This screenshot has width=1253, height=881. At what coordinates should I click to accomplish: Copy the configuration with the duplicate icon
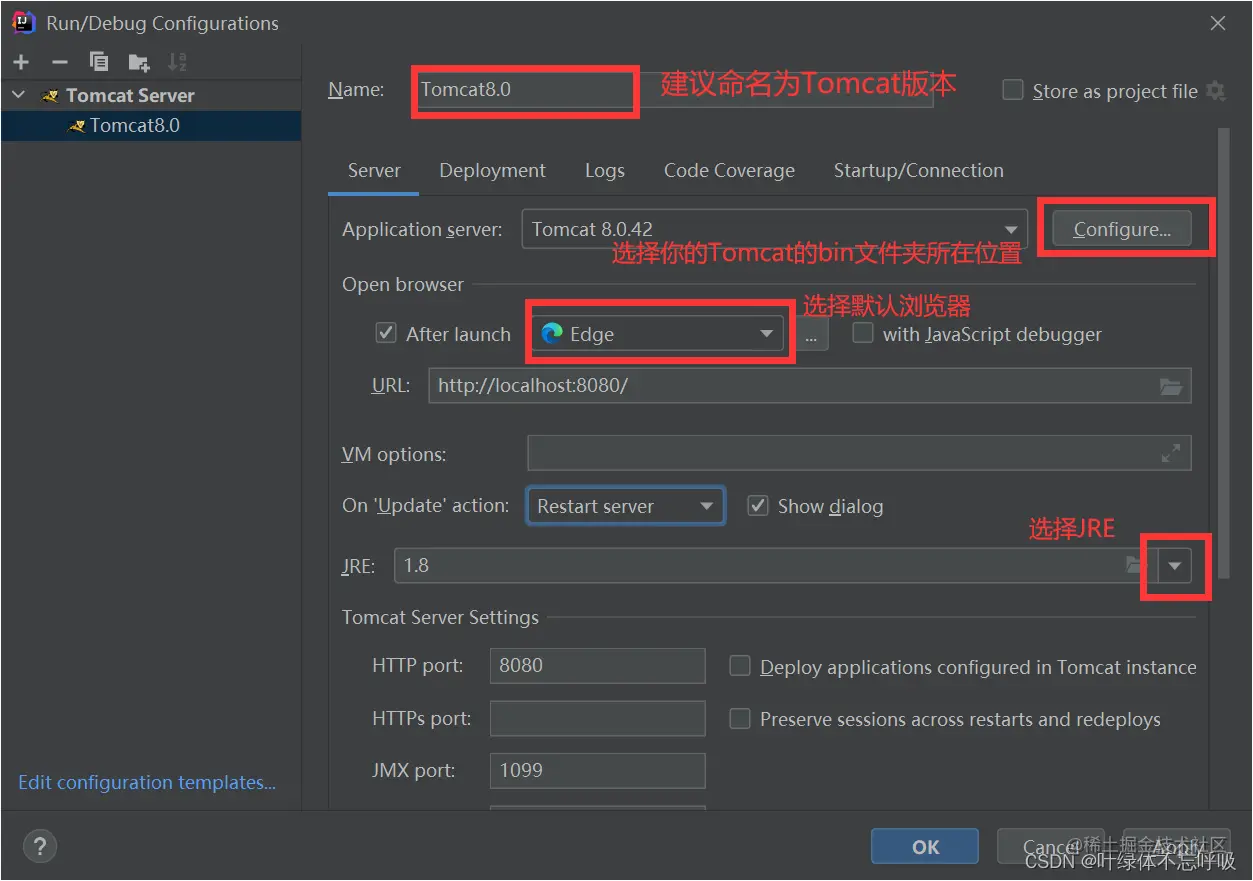(x=99, y=62)
